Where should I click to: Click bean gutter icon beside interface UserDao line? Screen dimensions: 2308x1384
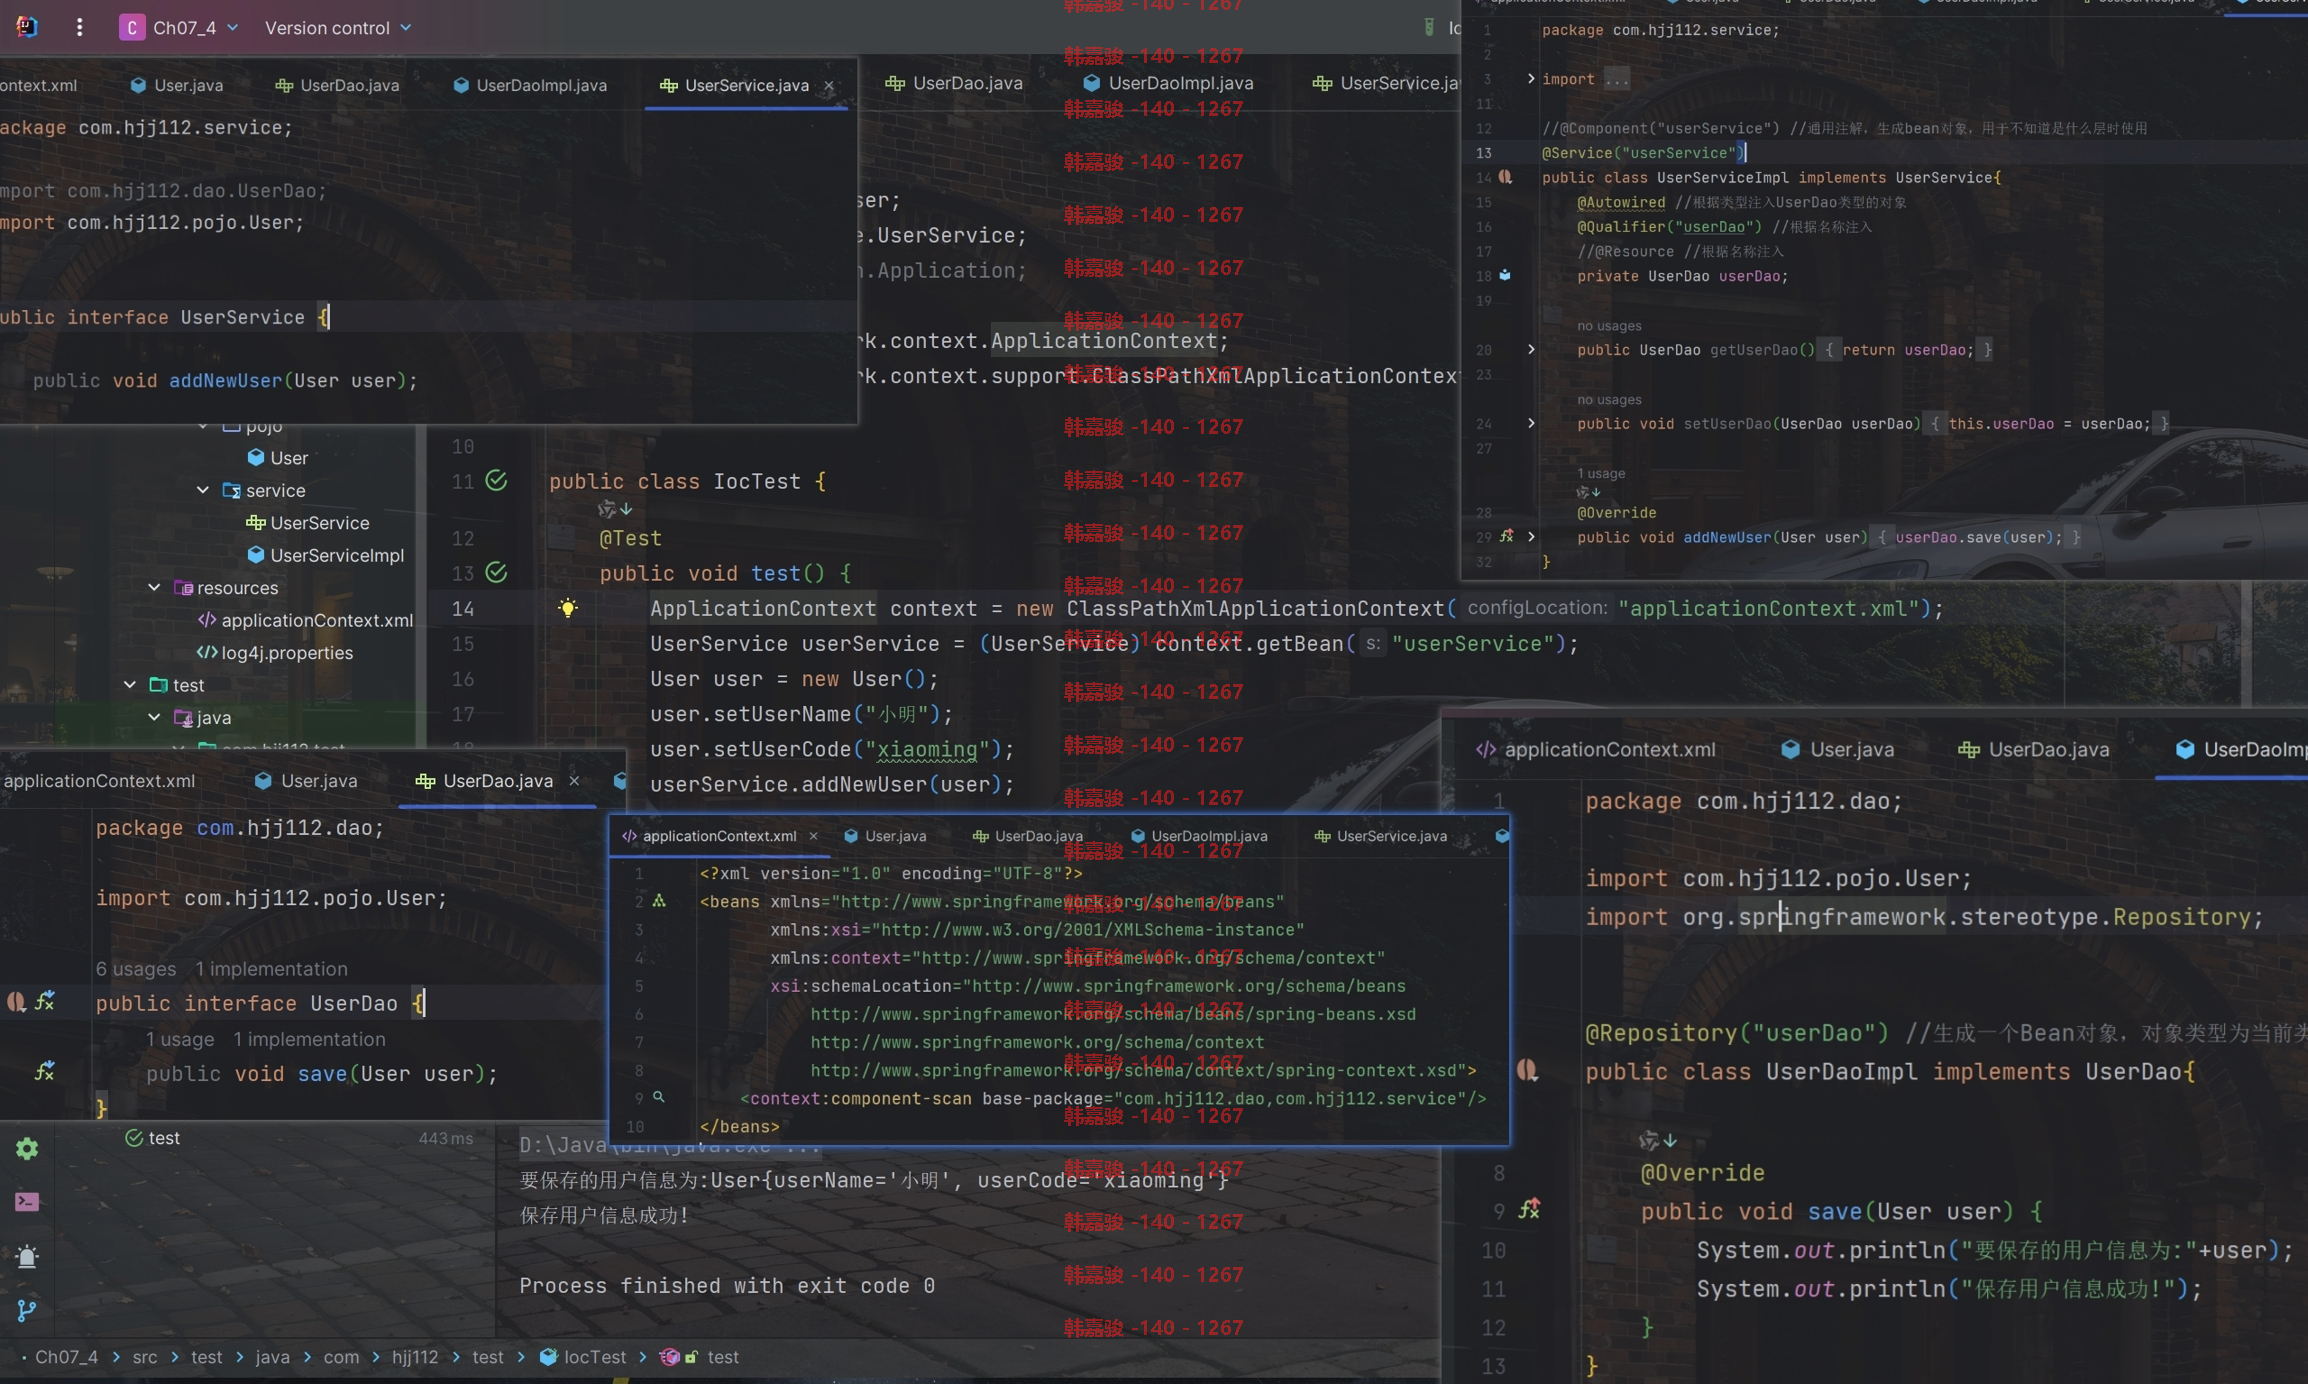click(x=16, y=1002)
